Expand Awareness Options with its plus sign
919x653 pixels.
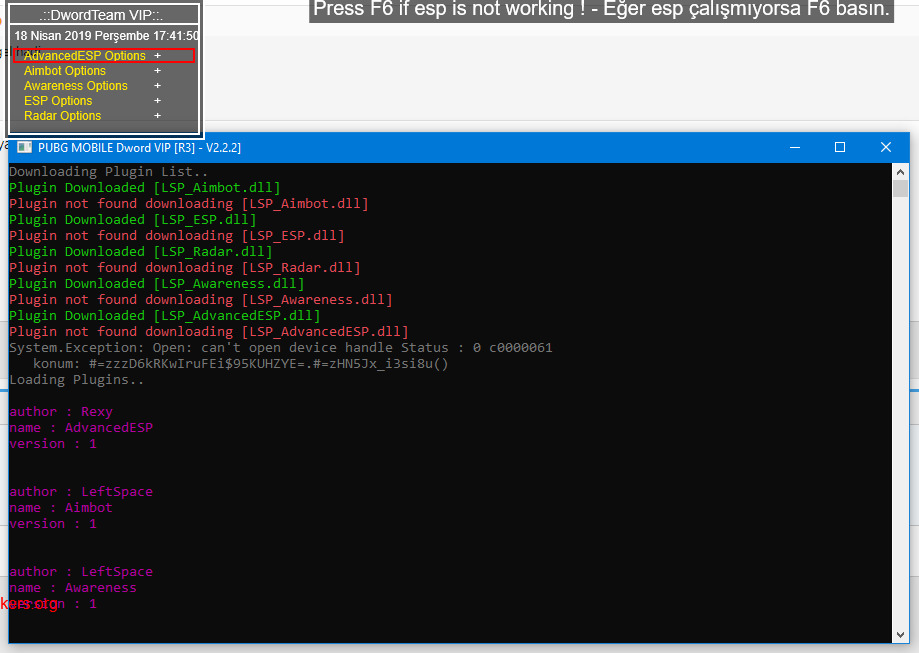(157, 86)
